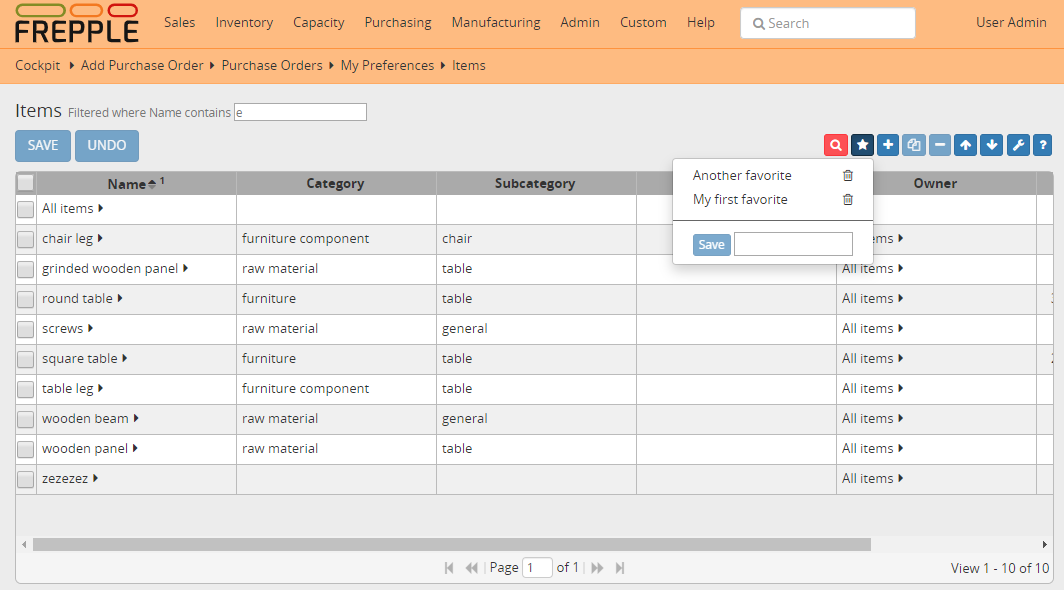Image resolution: width=1064 pixels, height=590 pixels.
Task: Click the UNDO button
Action: 106,145
